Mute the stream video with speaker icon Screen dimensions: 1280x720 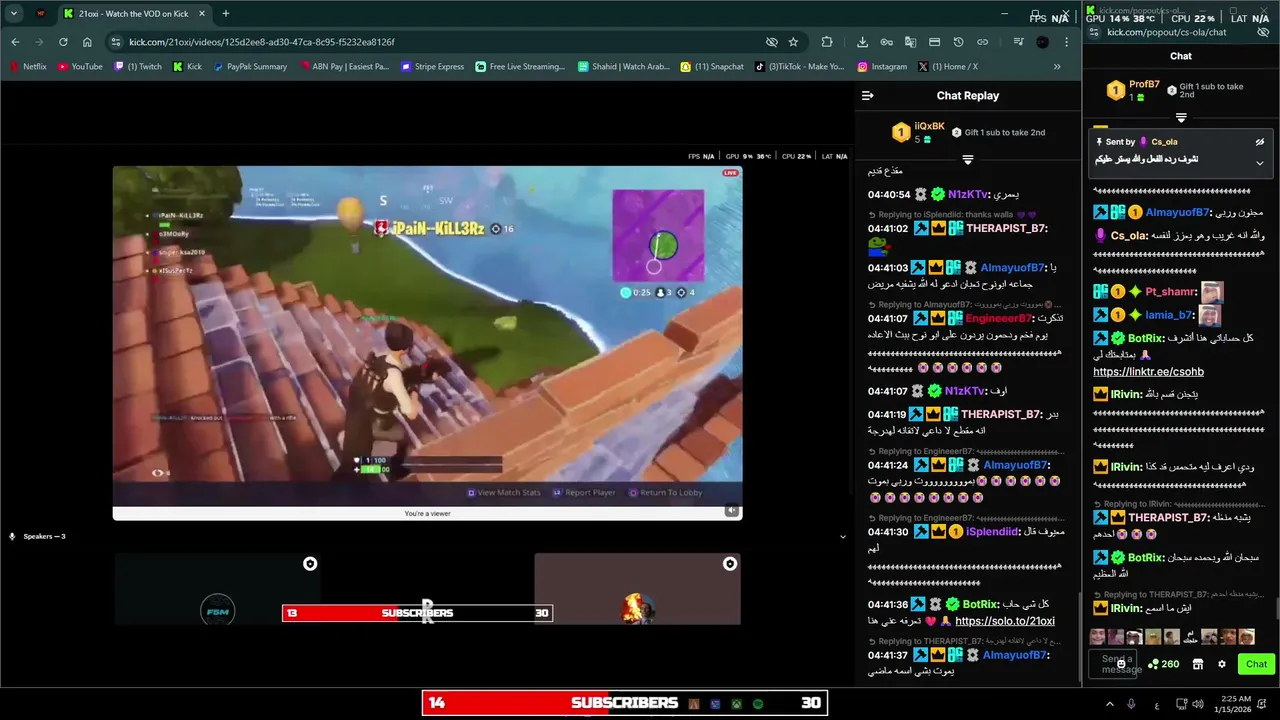point(732,510)
